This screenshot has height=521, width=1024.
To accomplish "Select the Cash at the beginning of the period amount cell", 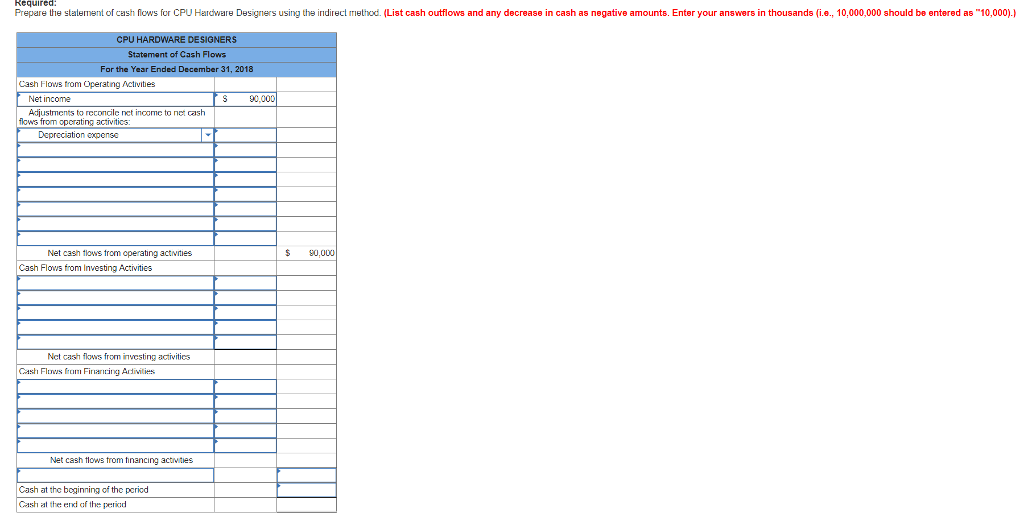I will (306, 490).
